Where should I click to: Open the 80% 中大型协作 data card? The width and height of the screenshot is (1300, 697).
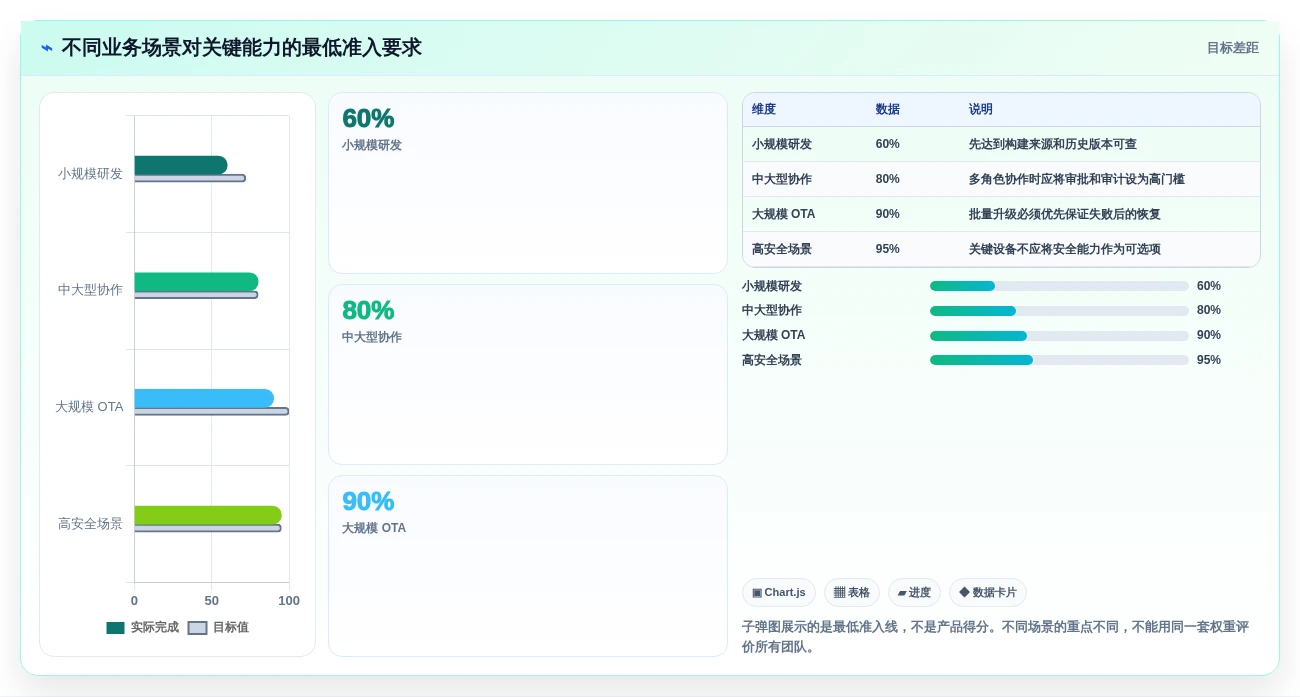[527, 375]
